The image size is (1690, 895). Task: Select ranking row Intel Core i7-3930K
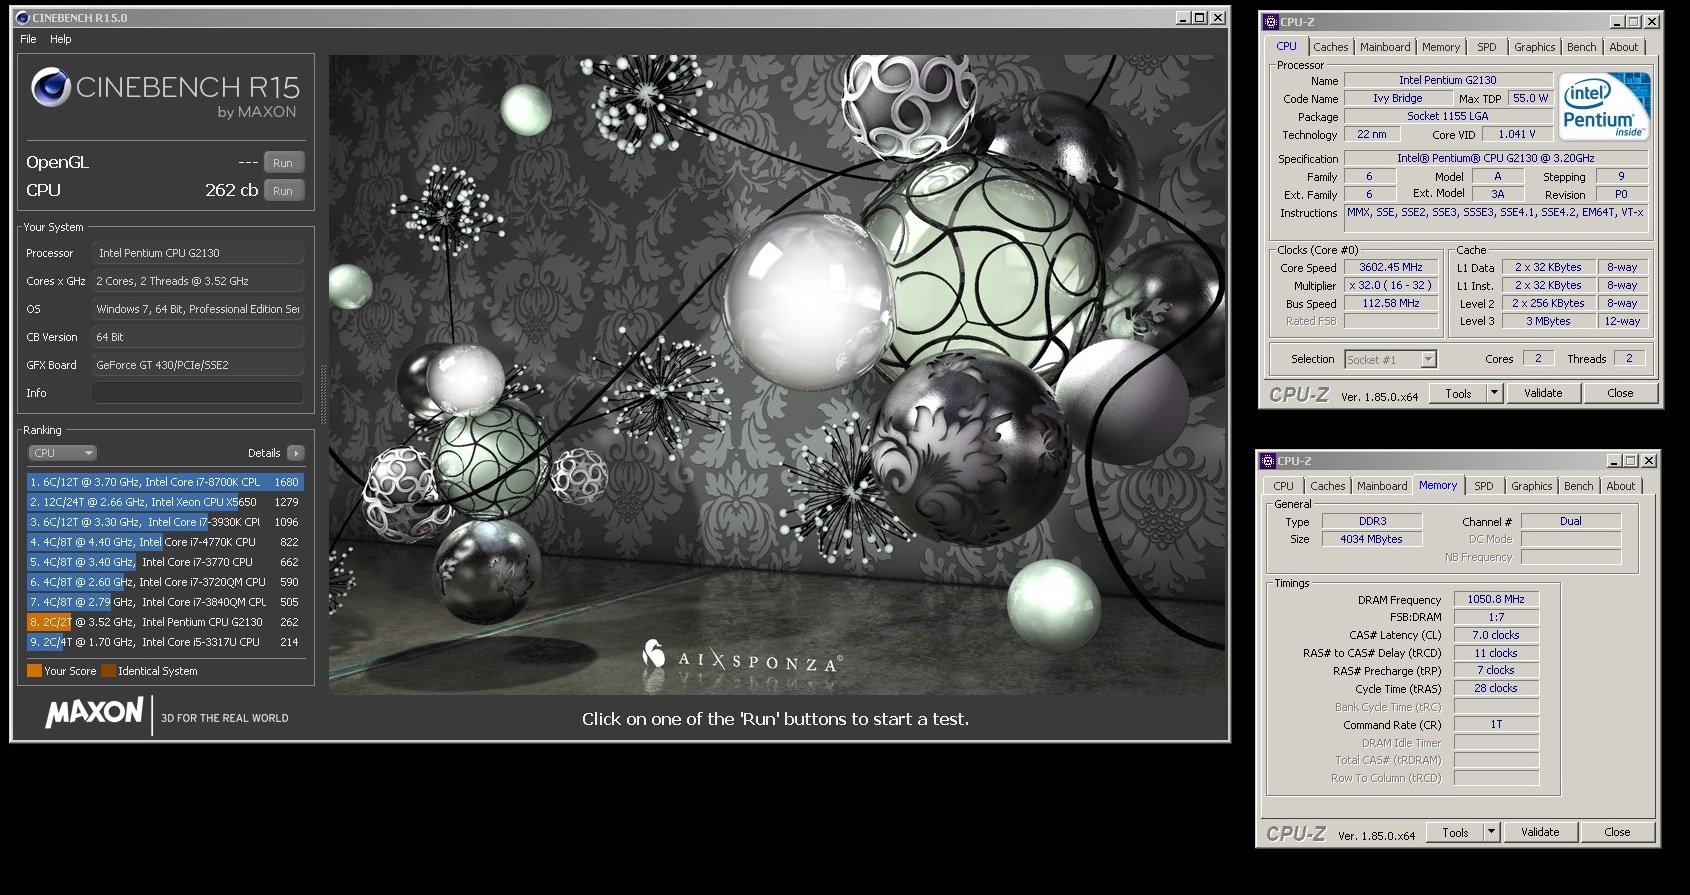(x=165, y=522)
